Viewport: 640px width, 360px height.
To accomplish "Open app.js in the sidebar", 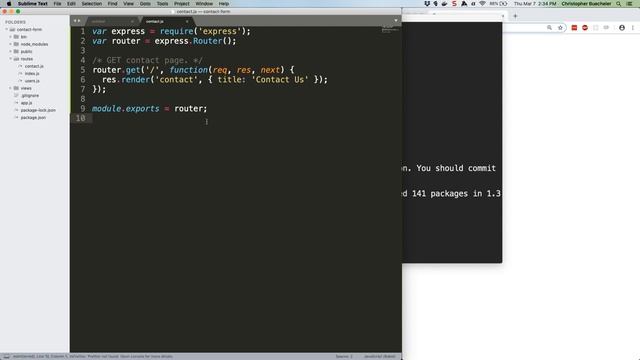I will tap(27, 103).
